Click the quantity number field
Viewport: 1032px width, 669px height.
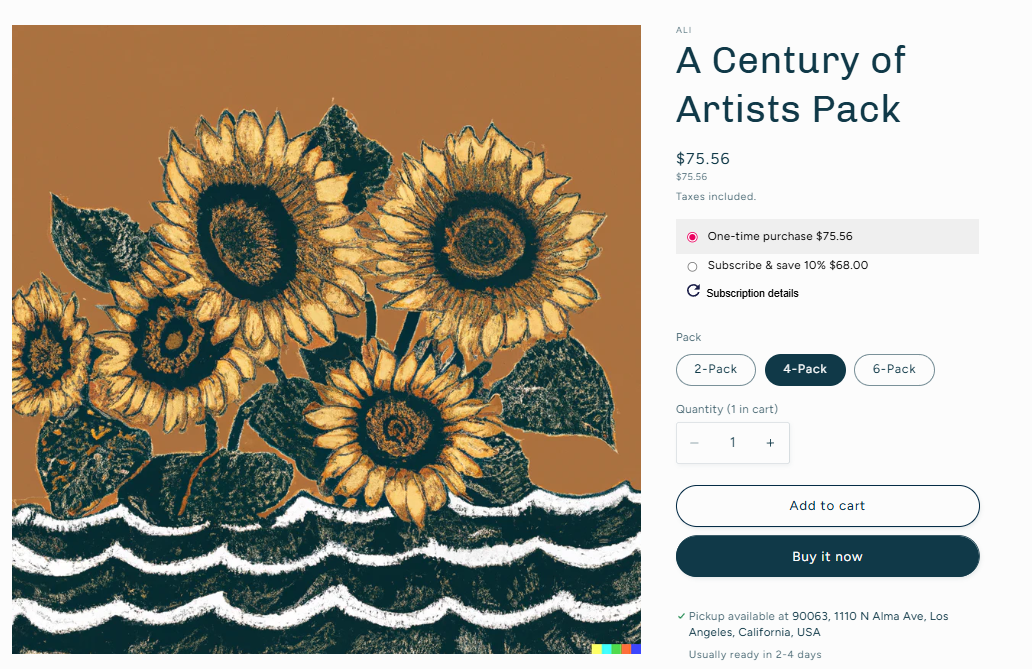pyautogui.click(x=733, y=442)
